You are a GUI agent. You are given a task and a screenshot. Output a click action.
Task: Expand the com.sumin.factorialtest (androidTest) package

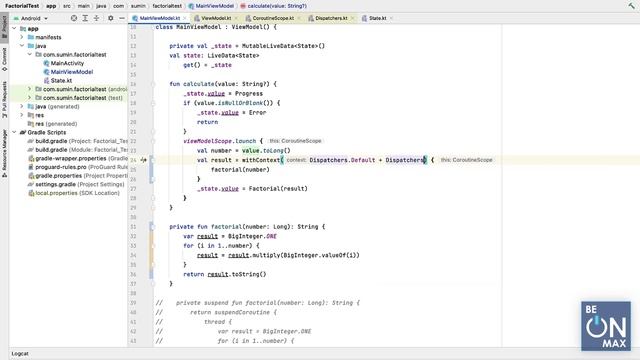coord(30,89)
